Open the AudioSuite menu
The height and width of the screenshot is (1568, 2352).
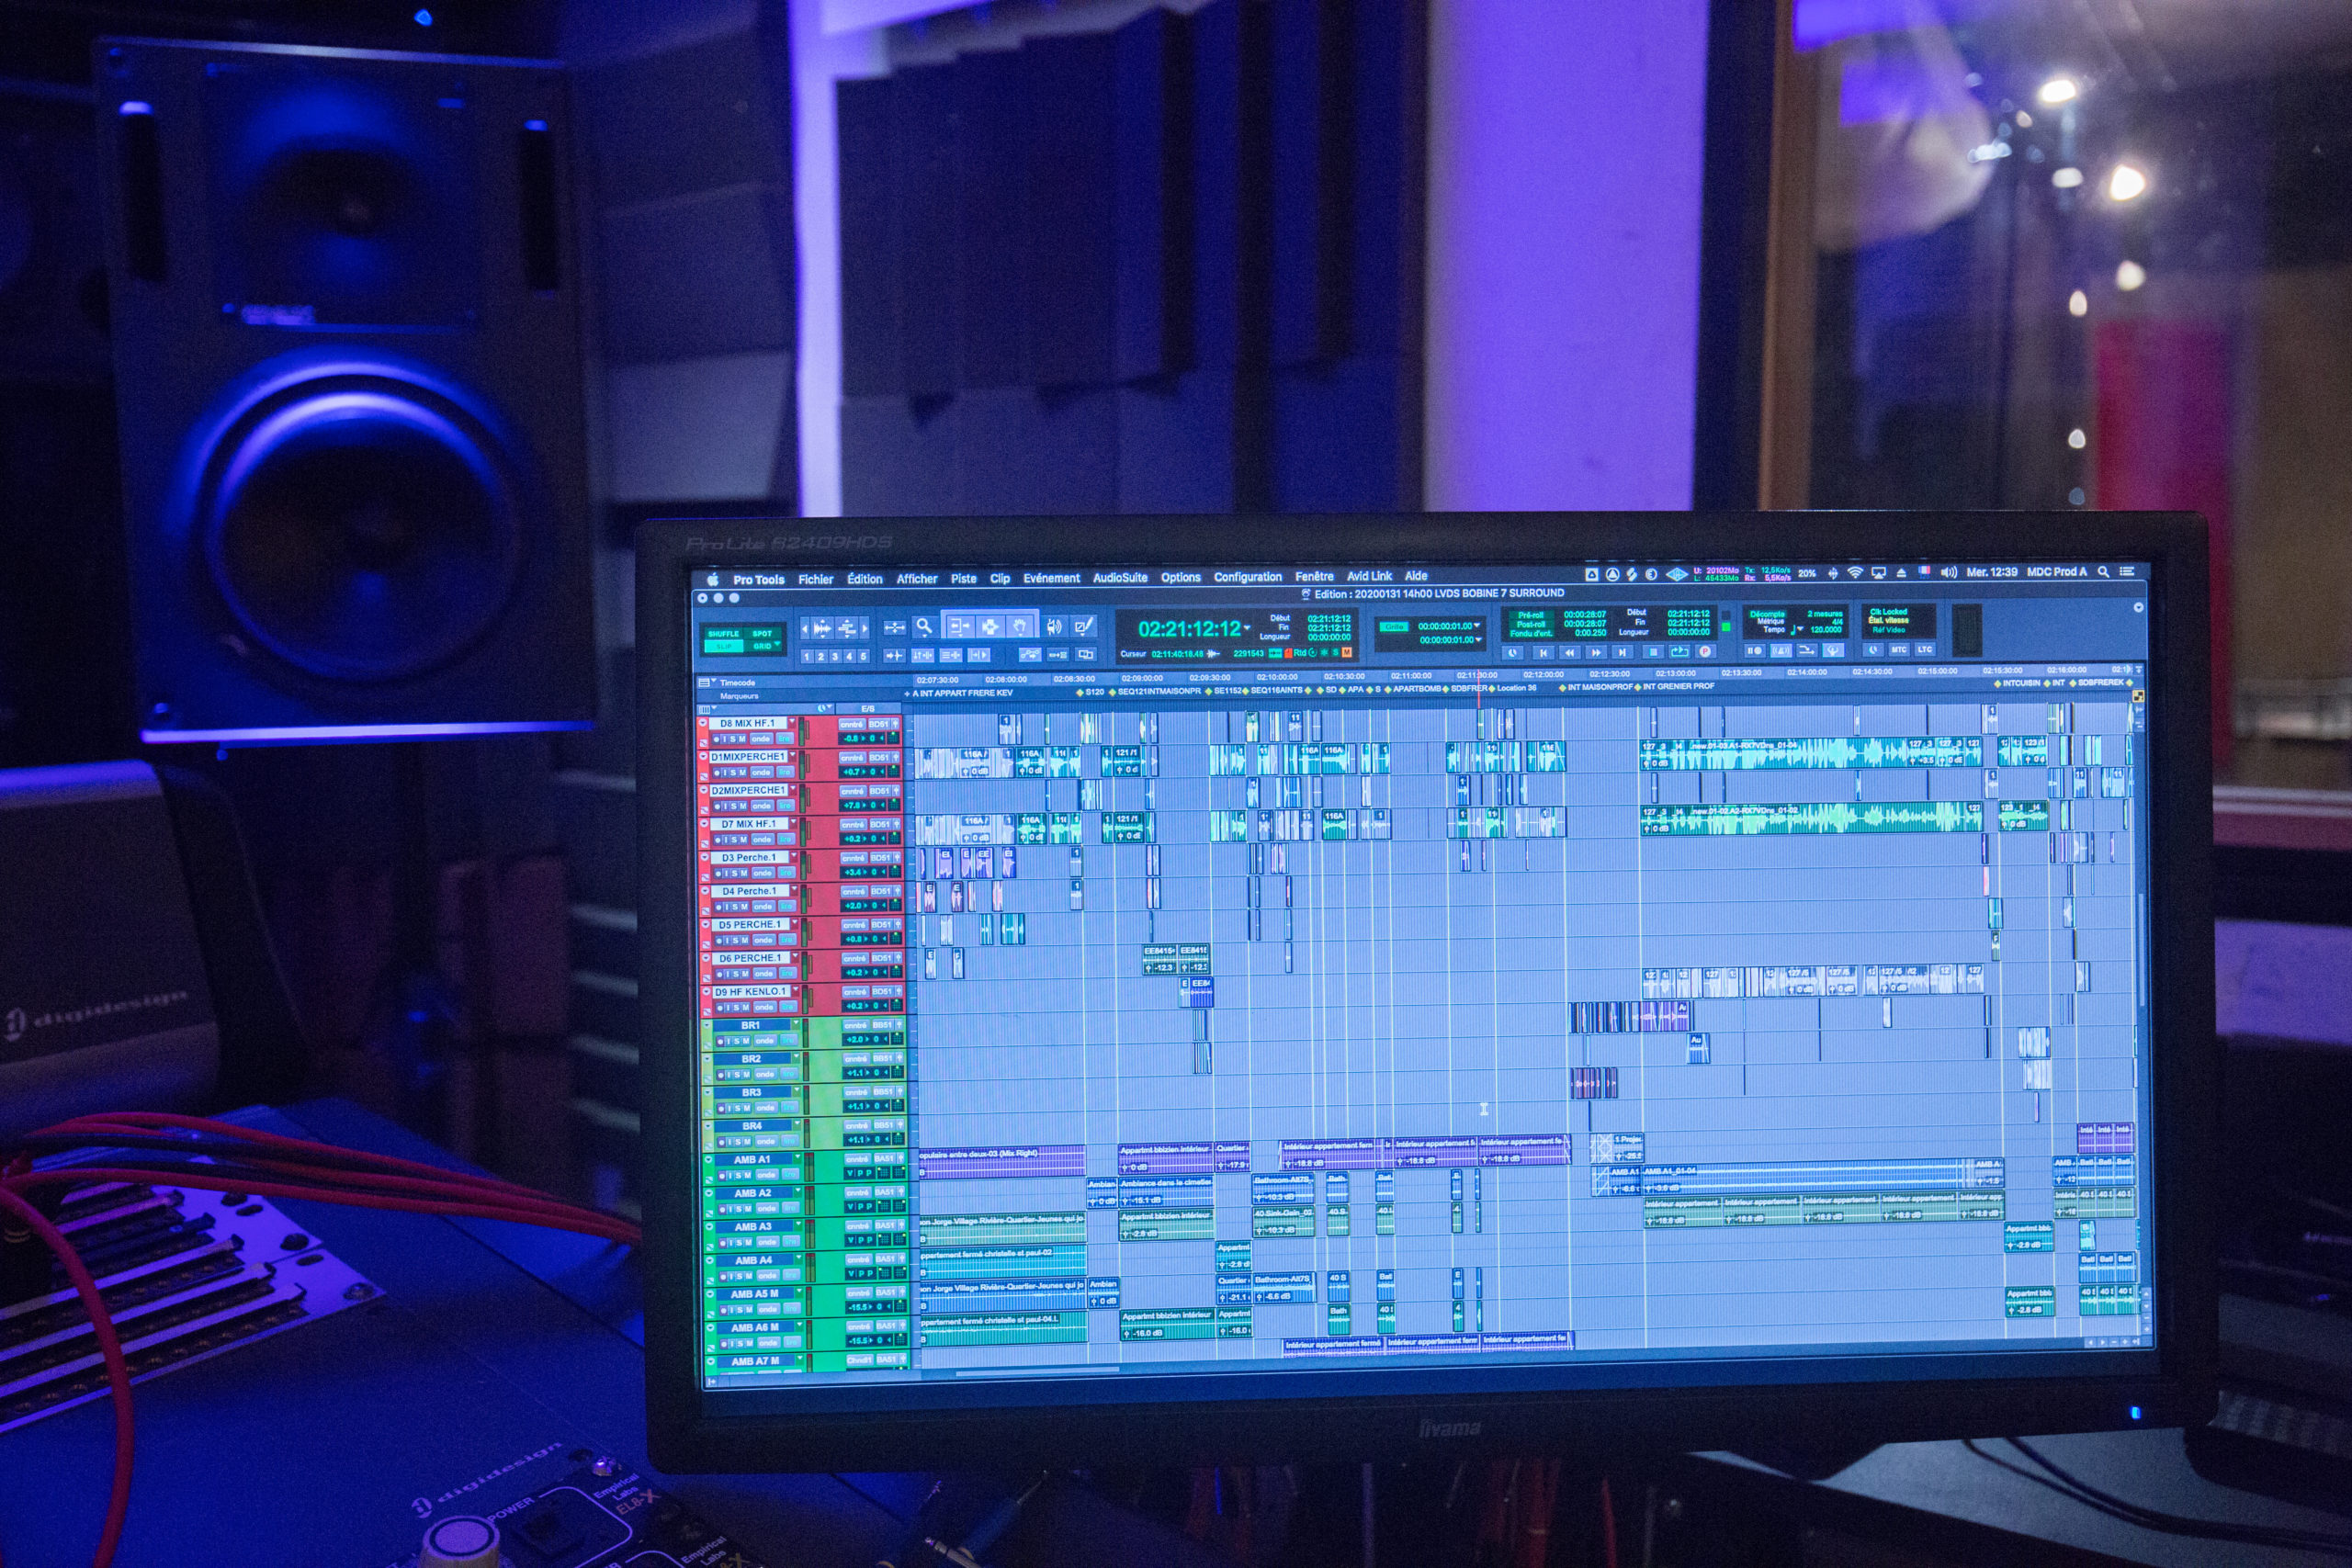1119,578
